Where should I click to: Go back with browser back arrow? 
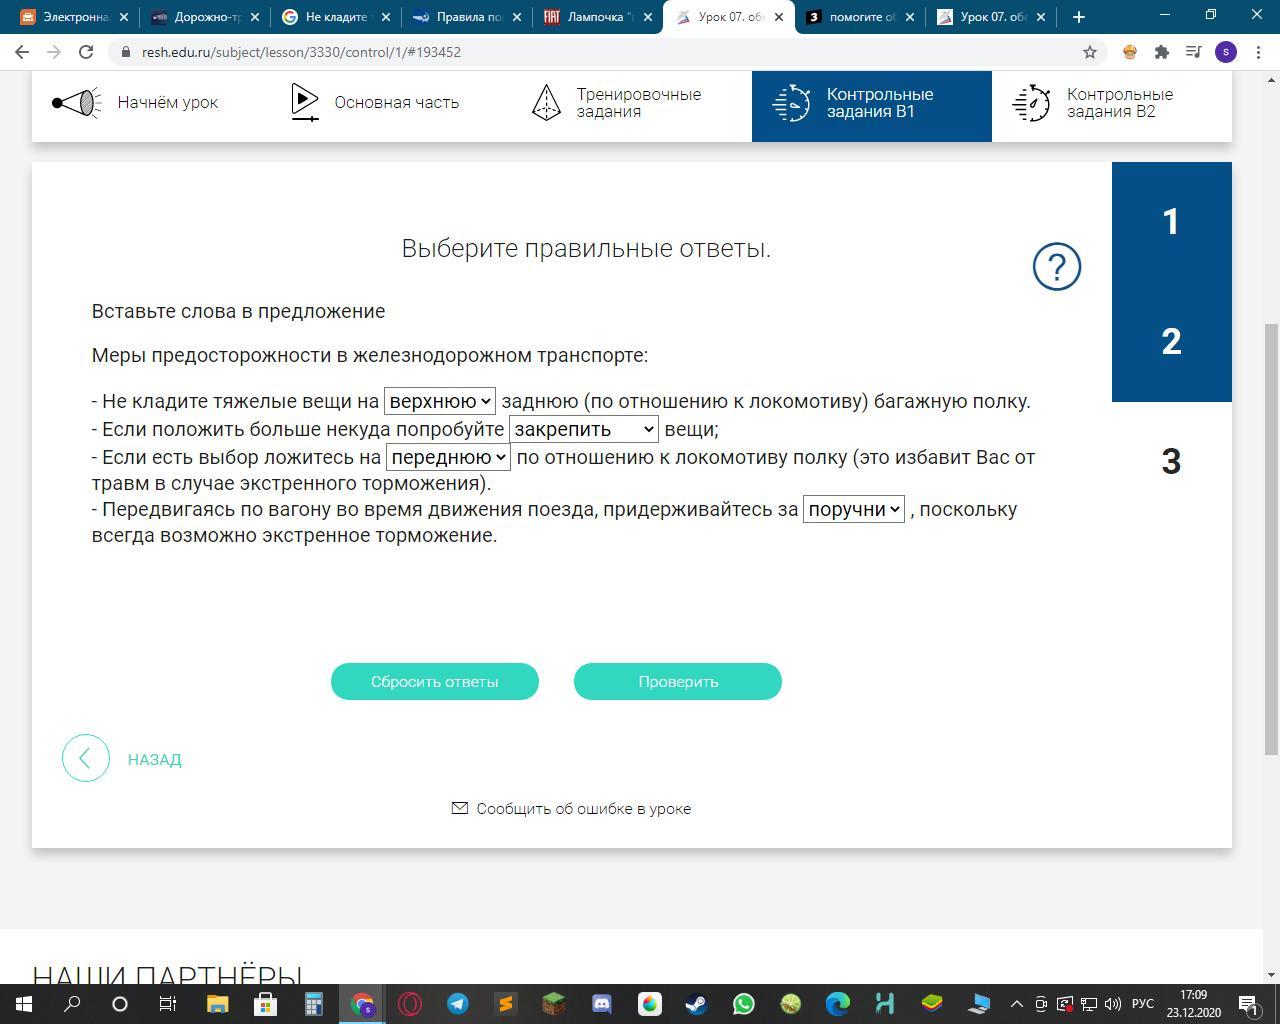point(22,52)
